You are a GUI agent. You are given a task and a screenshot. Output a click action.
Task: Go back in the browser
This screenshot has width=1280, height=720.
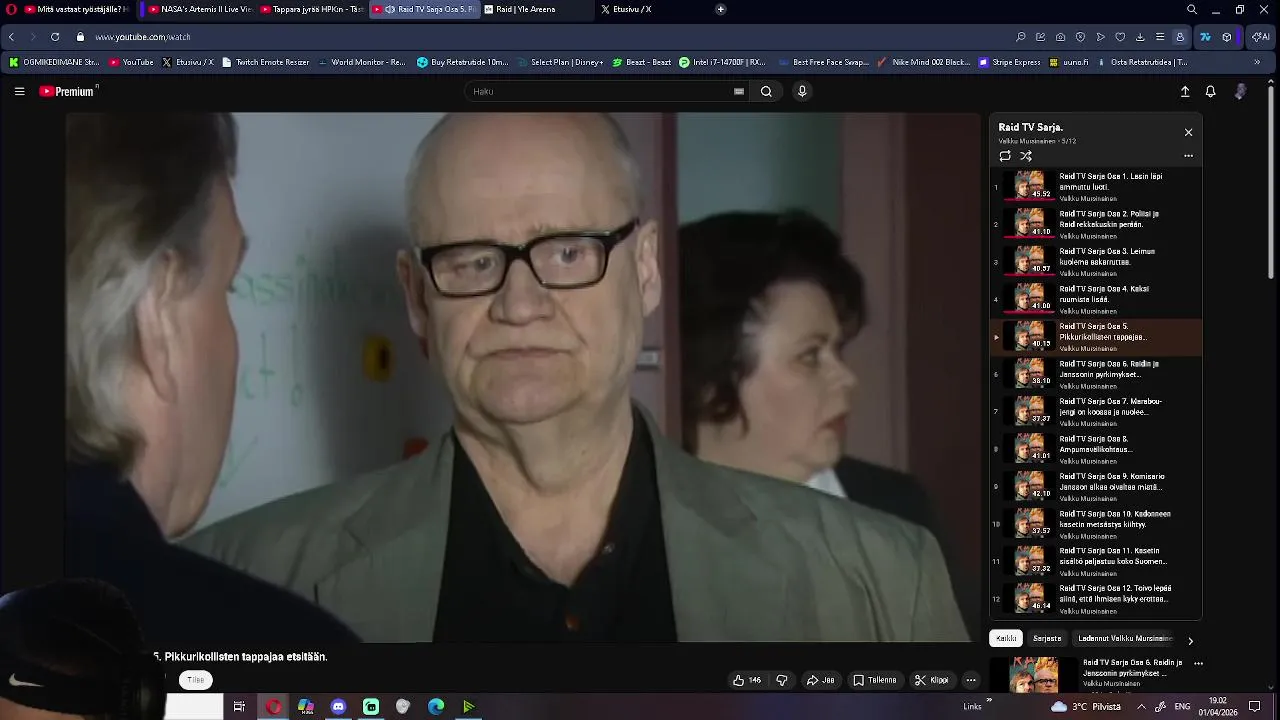[11, 37]
